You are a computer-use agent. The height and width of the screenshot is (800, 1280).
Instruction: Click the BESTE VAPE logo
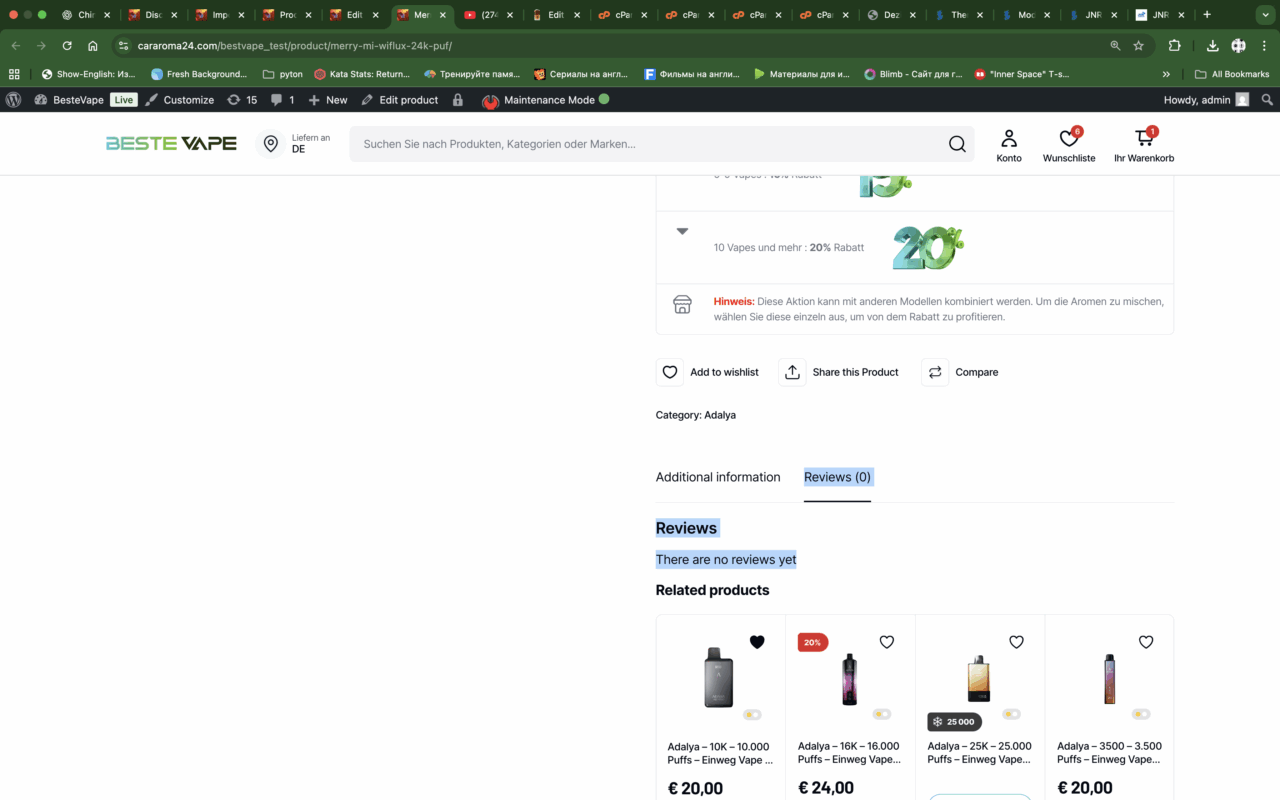171,144
